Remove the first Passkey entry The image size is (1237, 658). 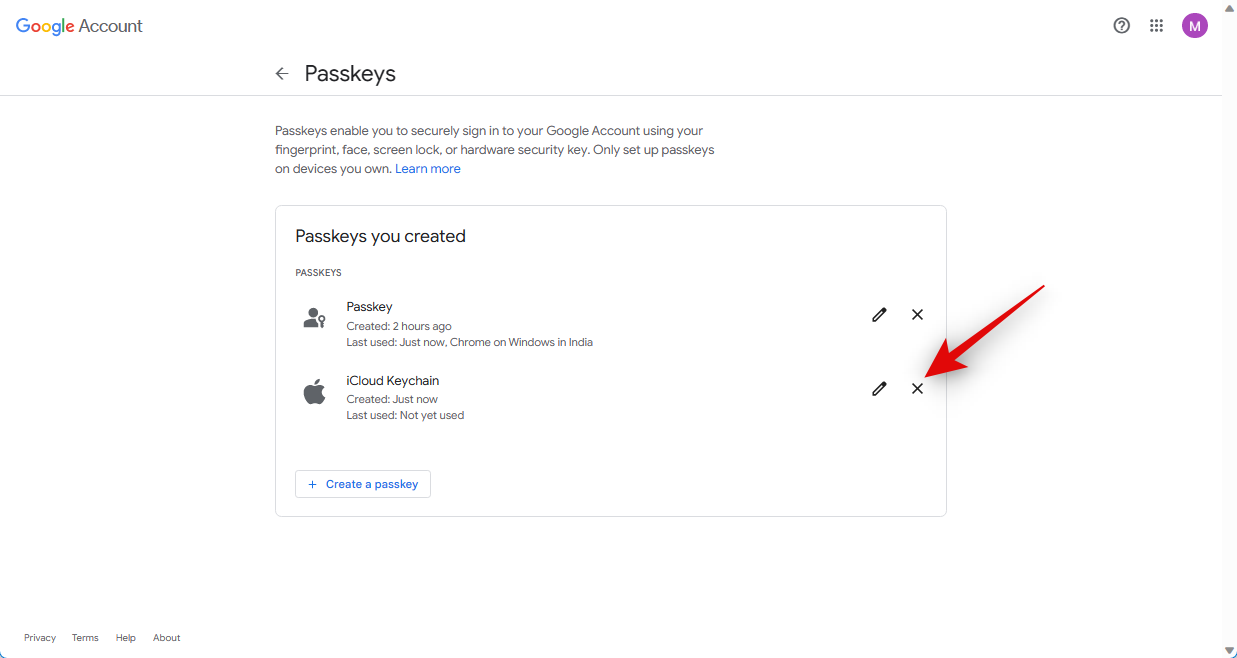917,315
